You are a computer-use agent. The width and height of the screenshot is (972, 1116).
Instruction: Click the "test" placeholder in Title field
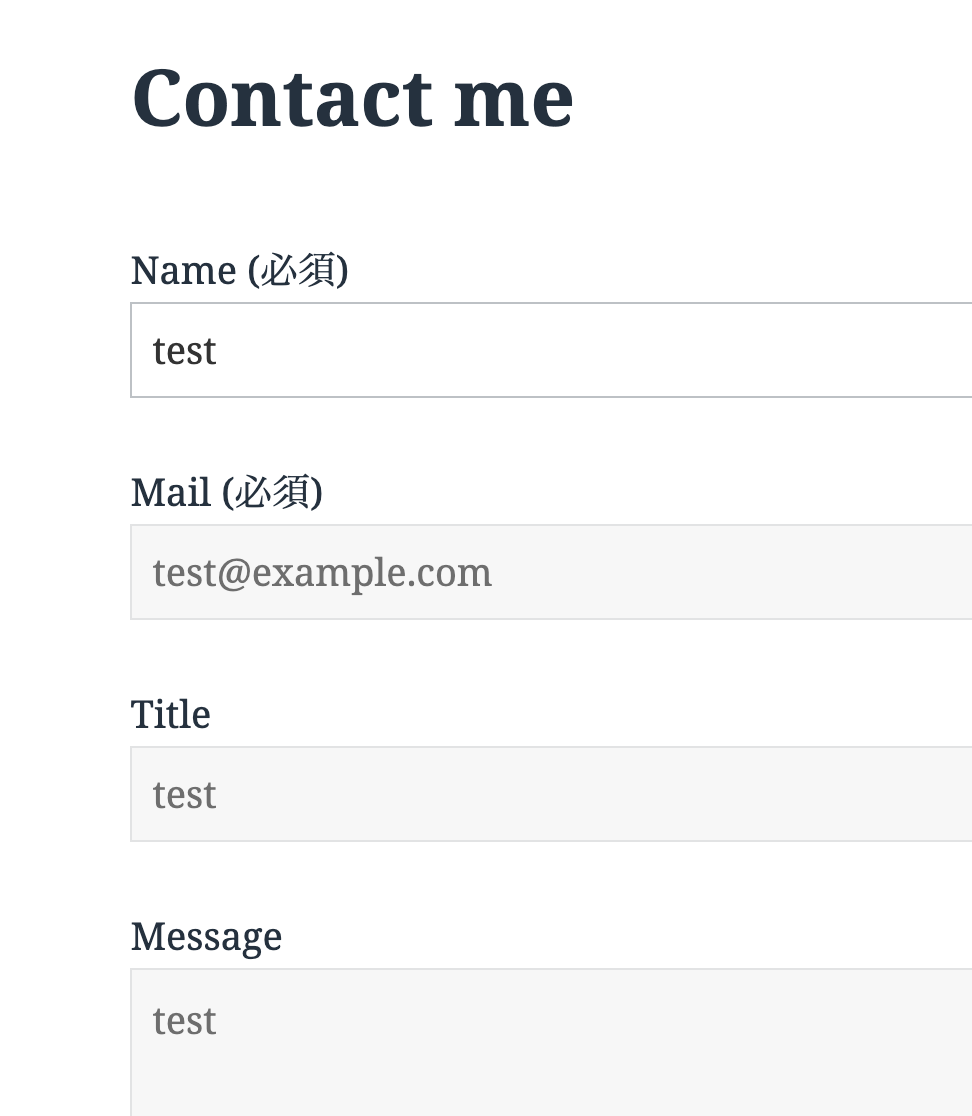185,795
